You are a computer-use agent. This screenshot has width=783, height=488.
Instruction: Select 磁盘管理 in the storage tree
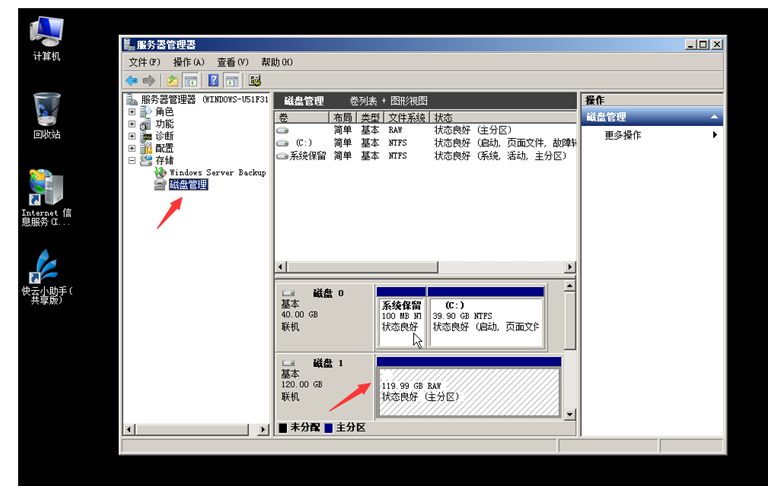tap(188, 184)
